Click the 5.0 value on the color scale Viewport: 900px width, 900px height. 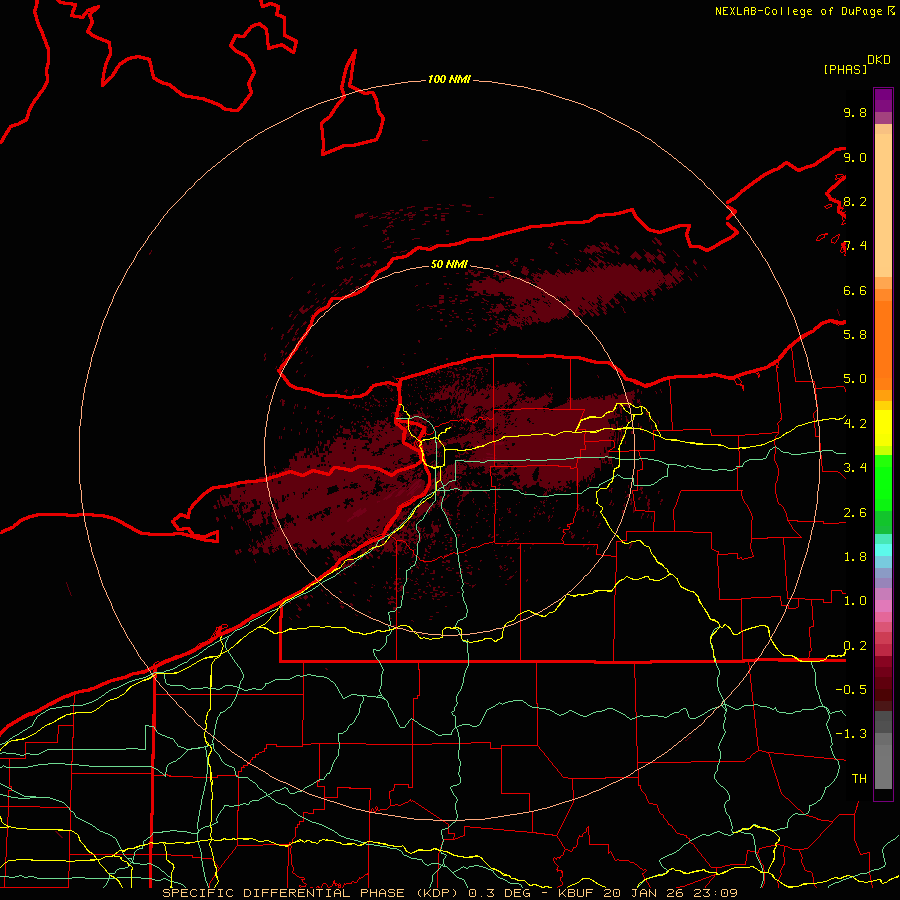855,379
